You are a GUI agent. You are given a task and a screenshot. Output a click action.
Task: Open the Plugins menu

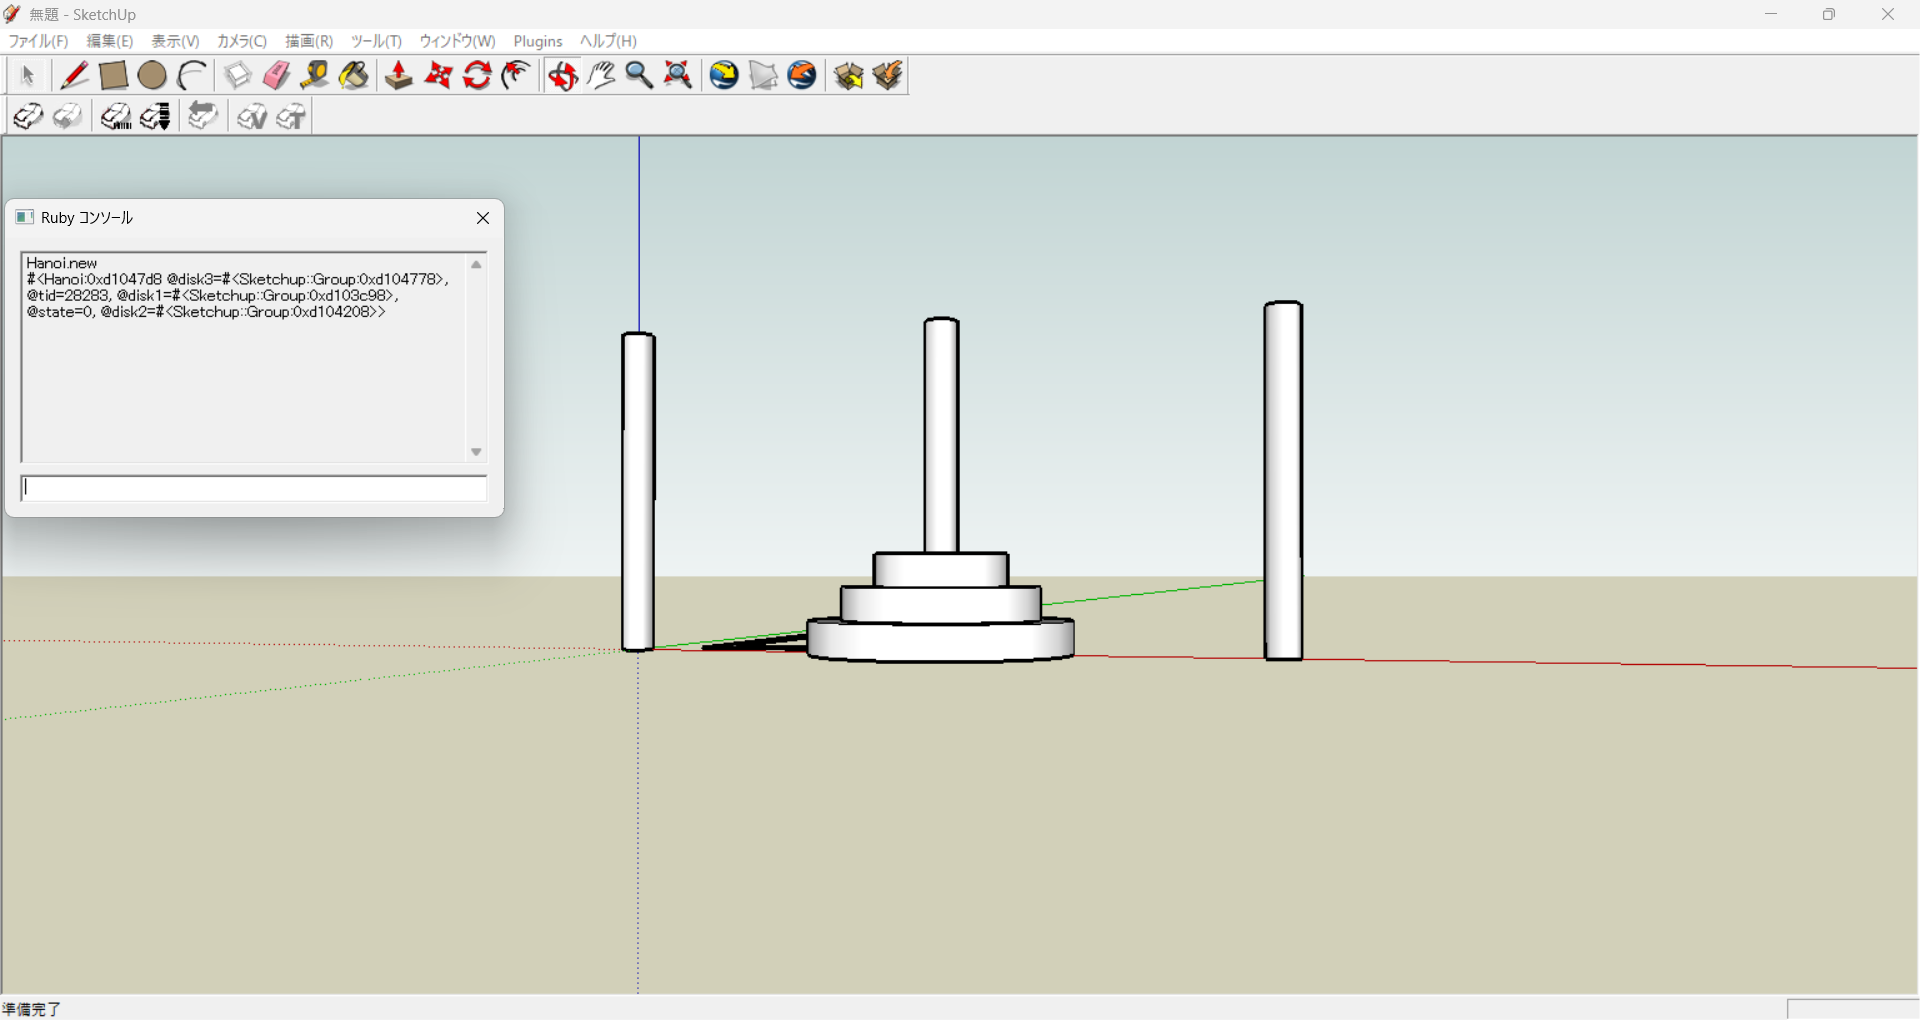point(538,41)
